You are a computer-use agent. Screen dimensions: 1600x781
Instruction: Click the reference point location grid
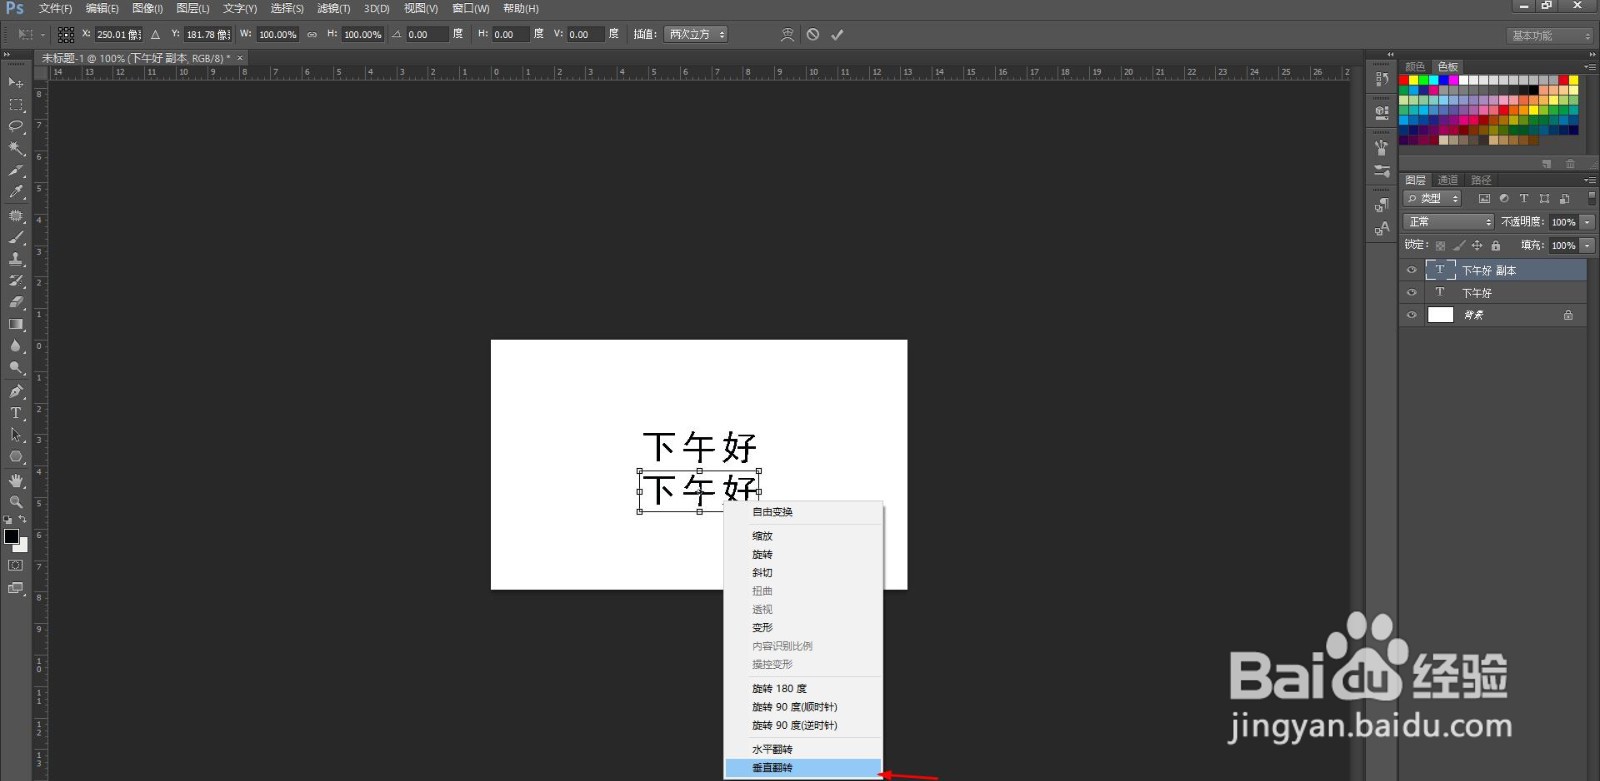point(66,34)
